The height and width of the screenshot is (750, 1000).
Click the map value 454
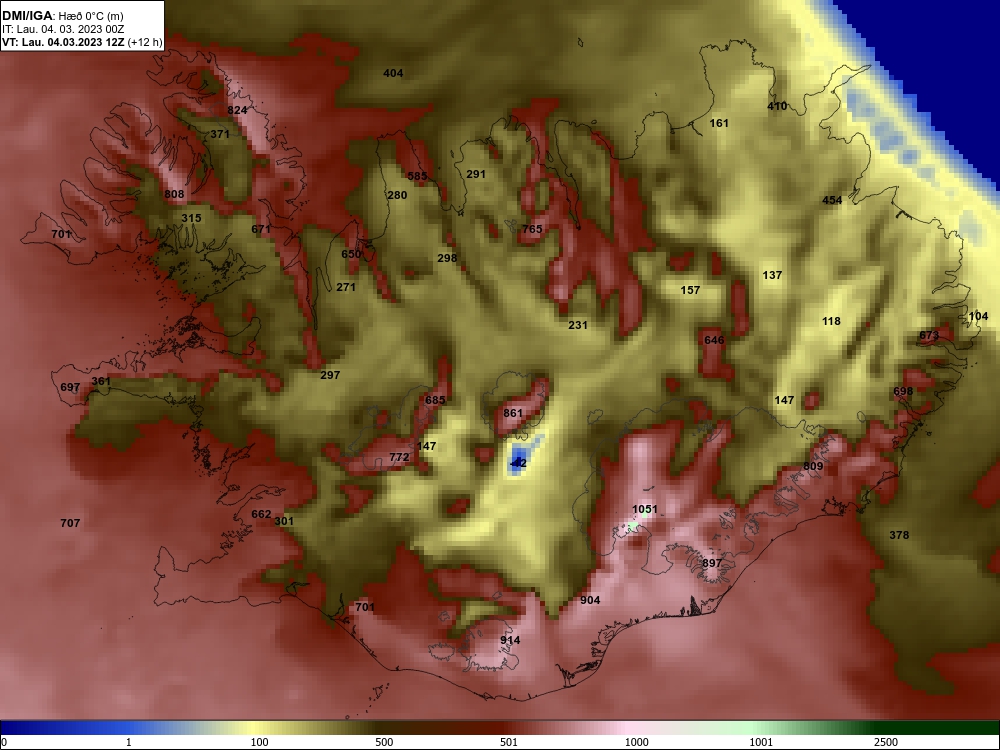pyautogui.click(x=832, y=200)
